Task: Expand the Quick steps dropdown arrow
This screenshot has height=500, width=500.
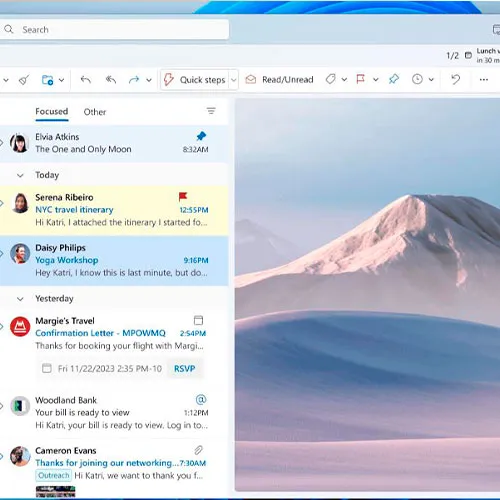Action: coord(234,80)
